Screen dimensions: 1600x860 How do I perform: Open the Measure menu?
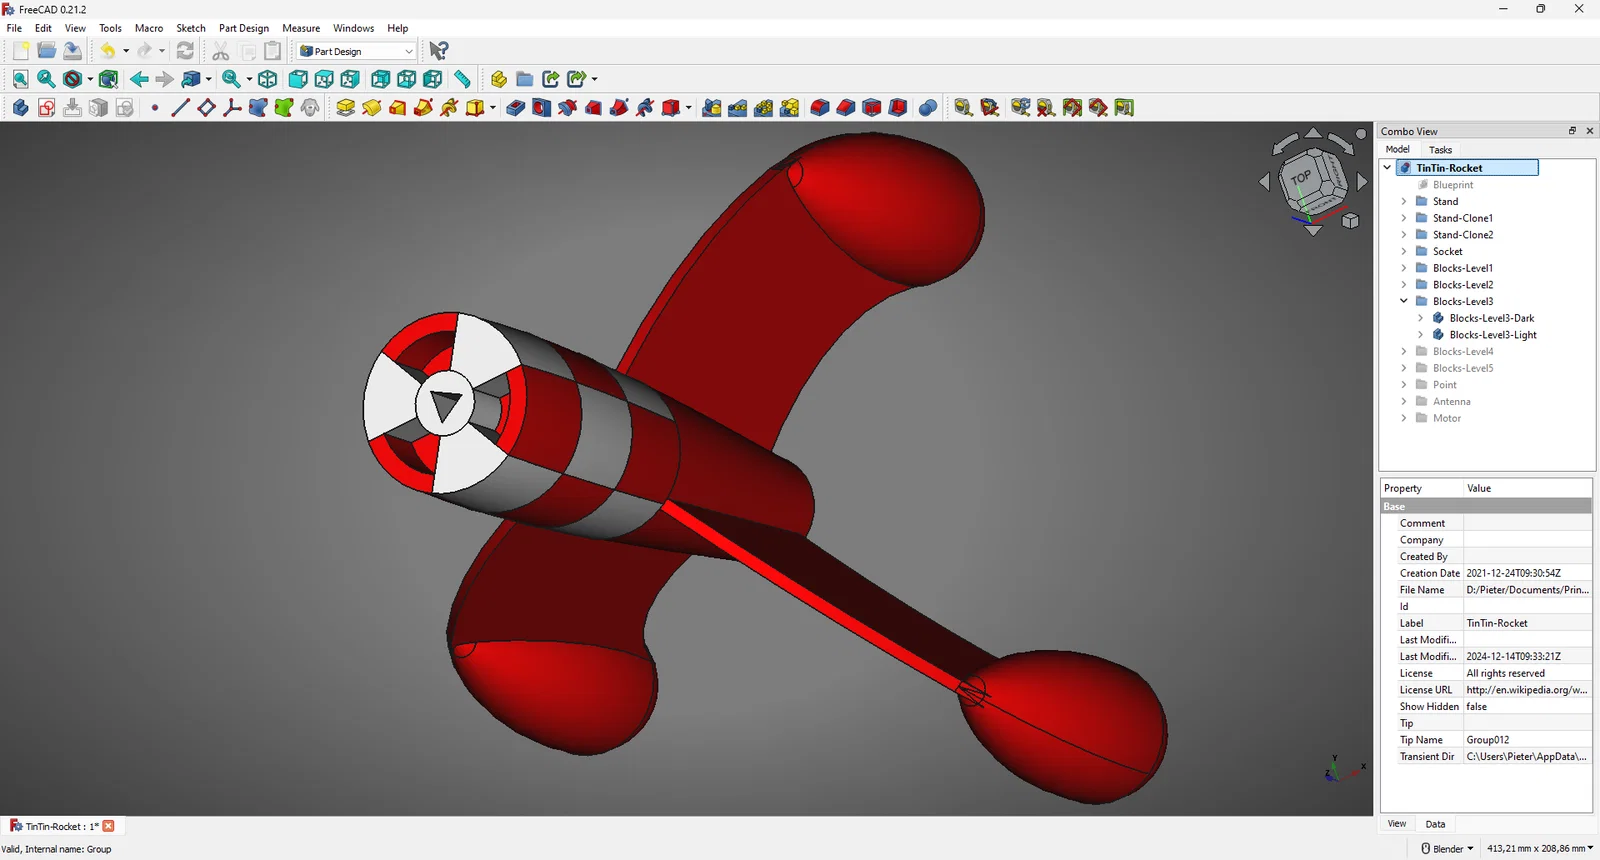click(x=301, y=28)
